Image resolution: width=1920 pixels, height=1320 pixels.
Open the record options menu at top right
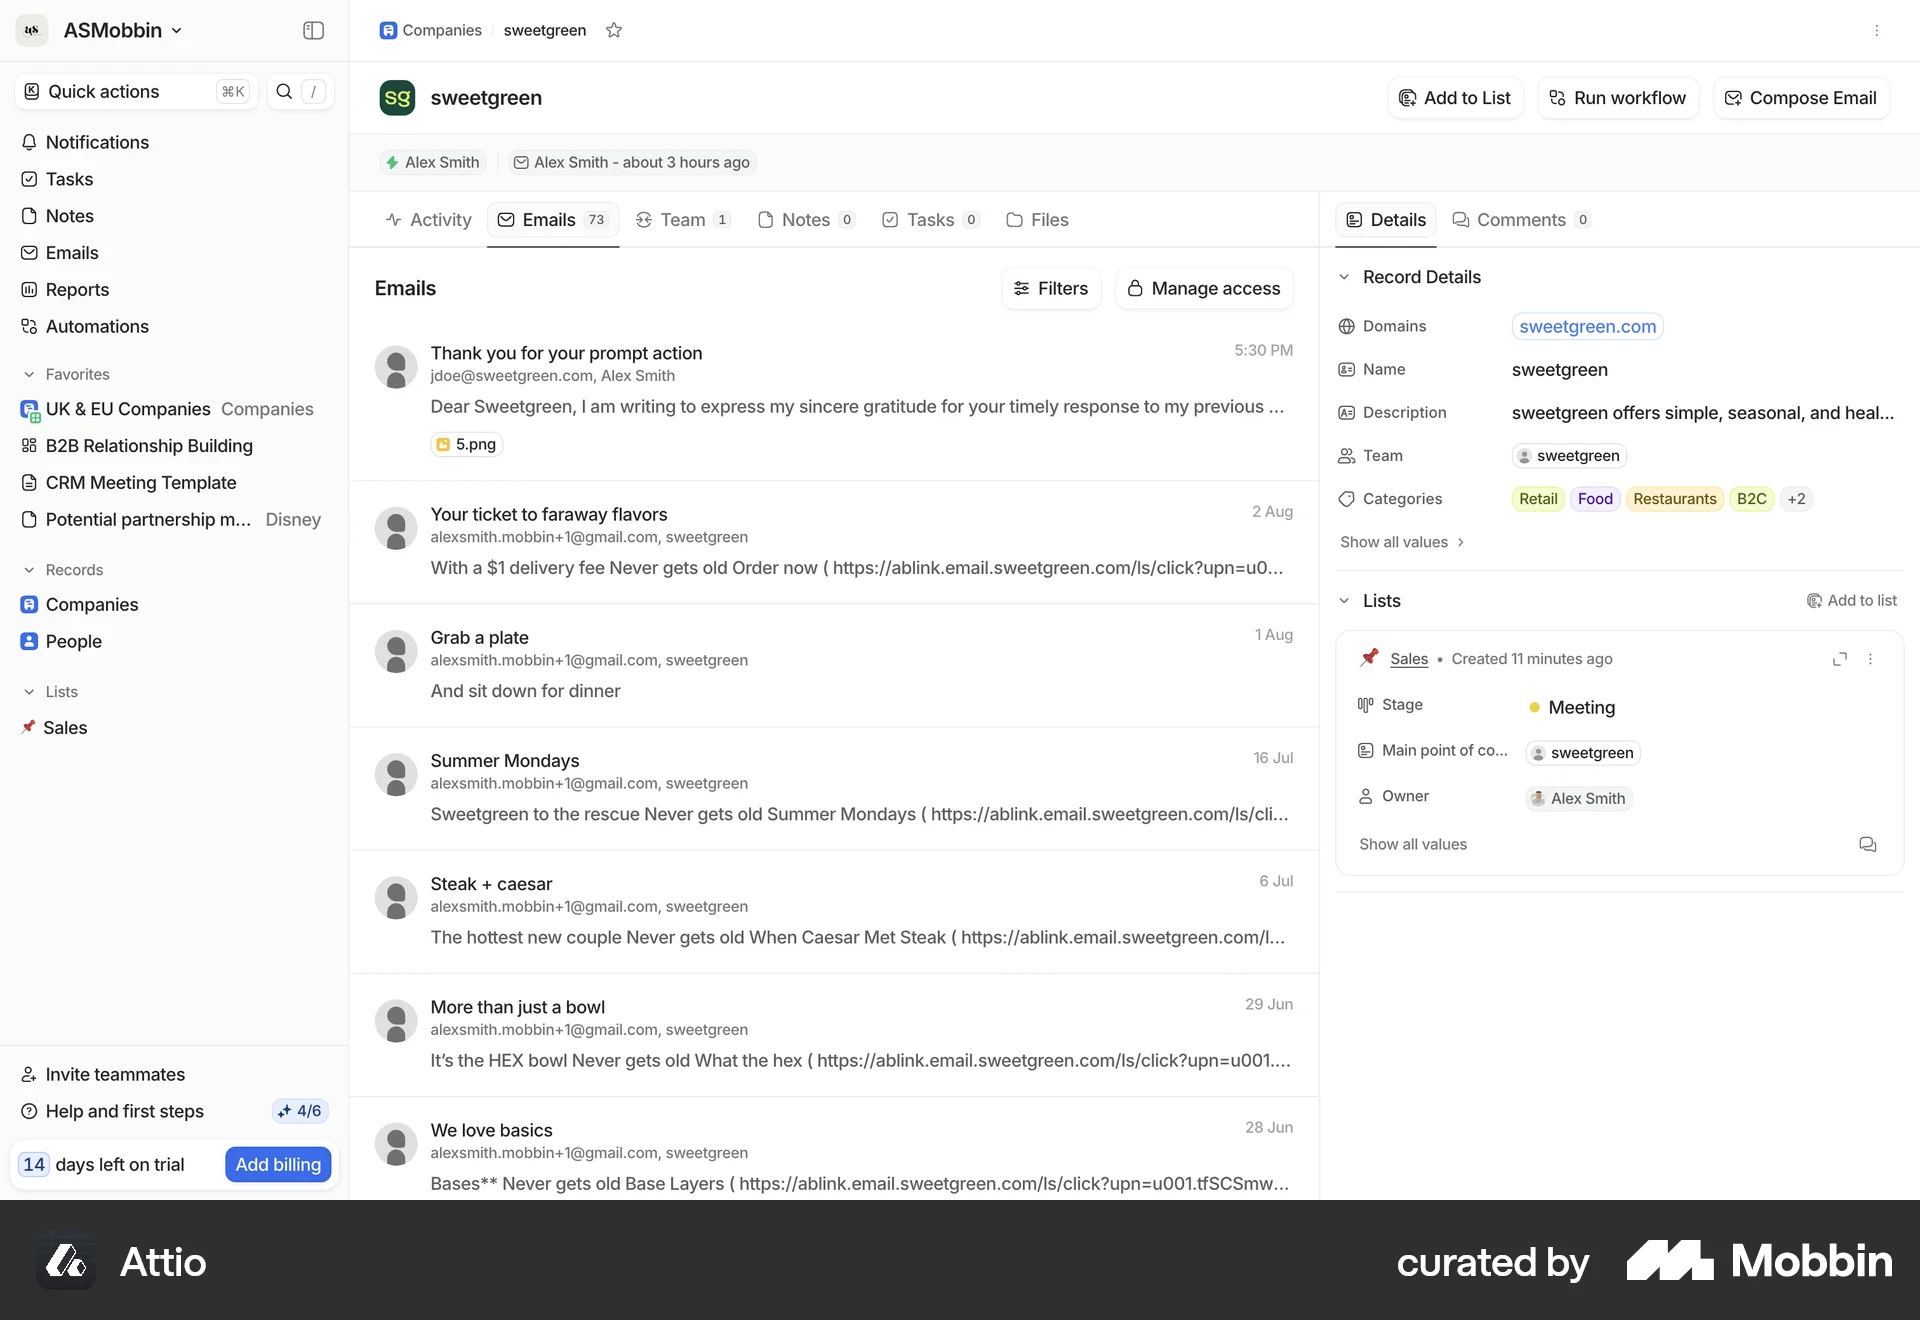(1878, 31)
